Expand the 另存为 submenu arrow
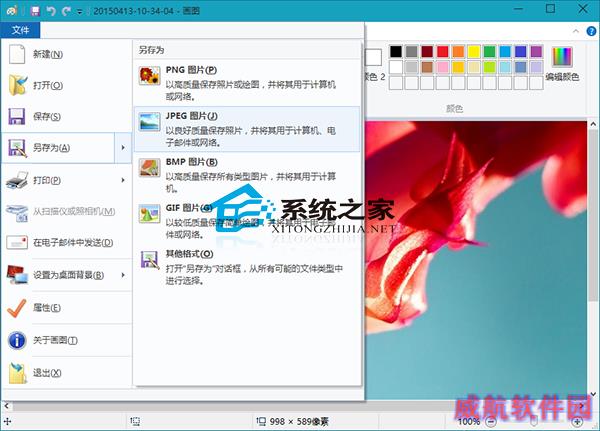The height and width of the screenshot is (431, 600). pyautogui.click(x=123, y=148)
